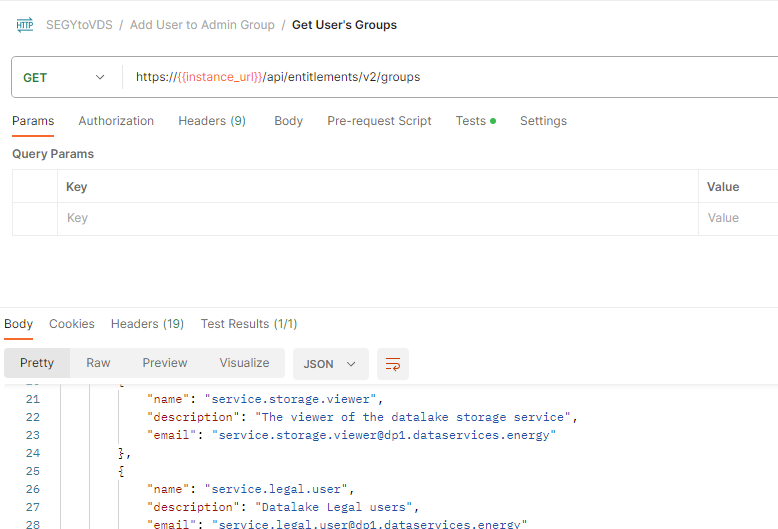Click the datalake storage service description text
The image size is (778, 529).
point(413,417)
